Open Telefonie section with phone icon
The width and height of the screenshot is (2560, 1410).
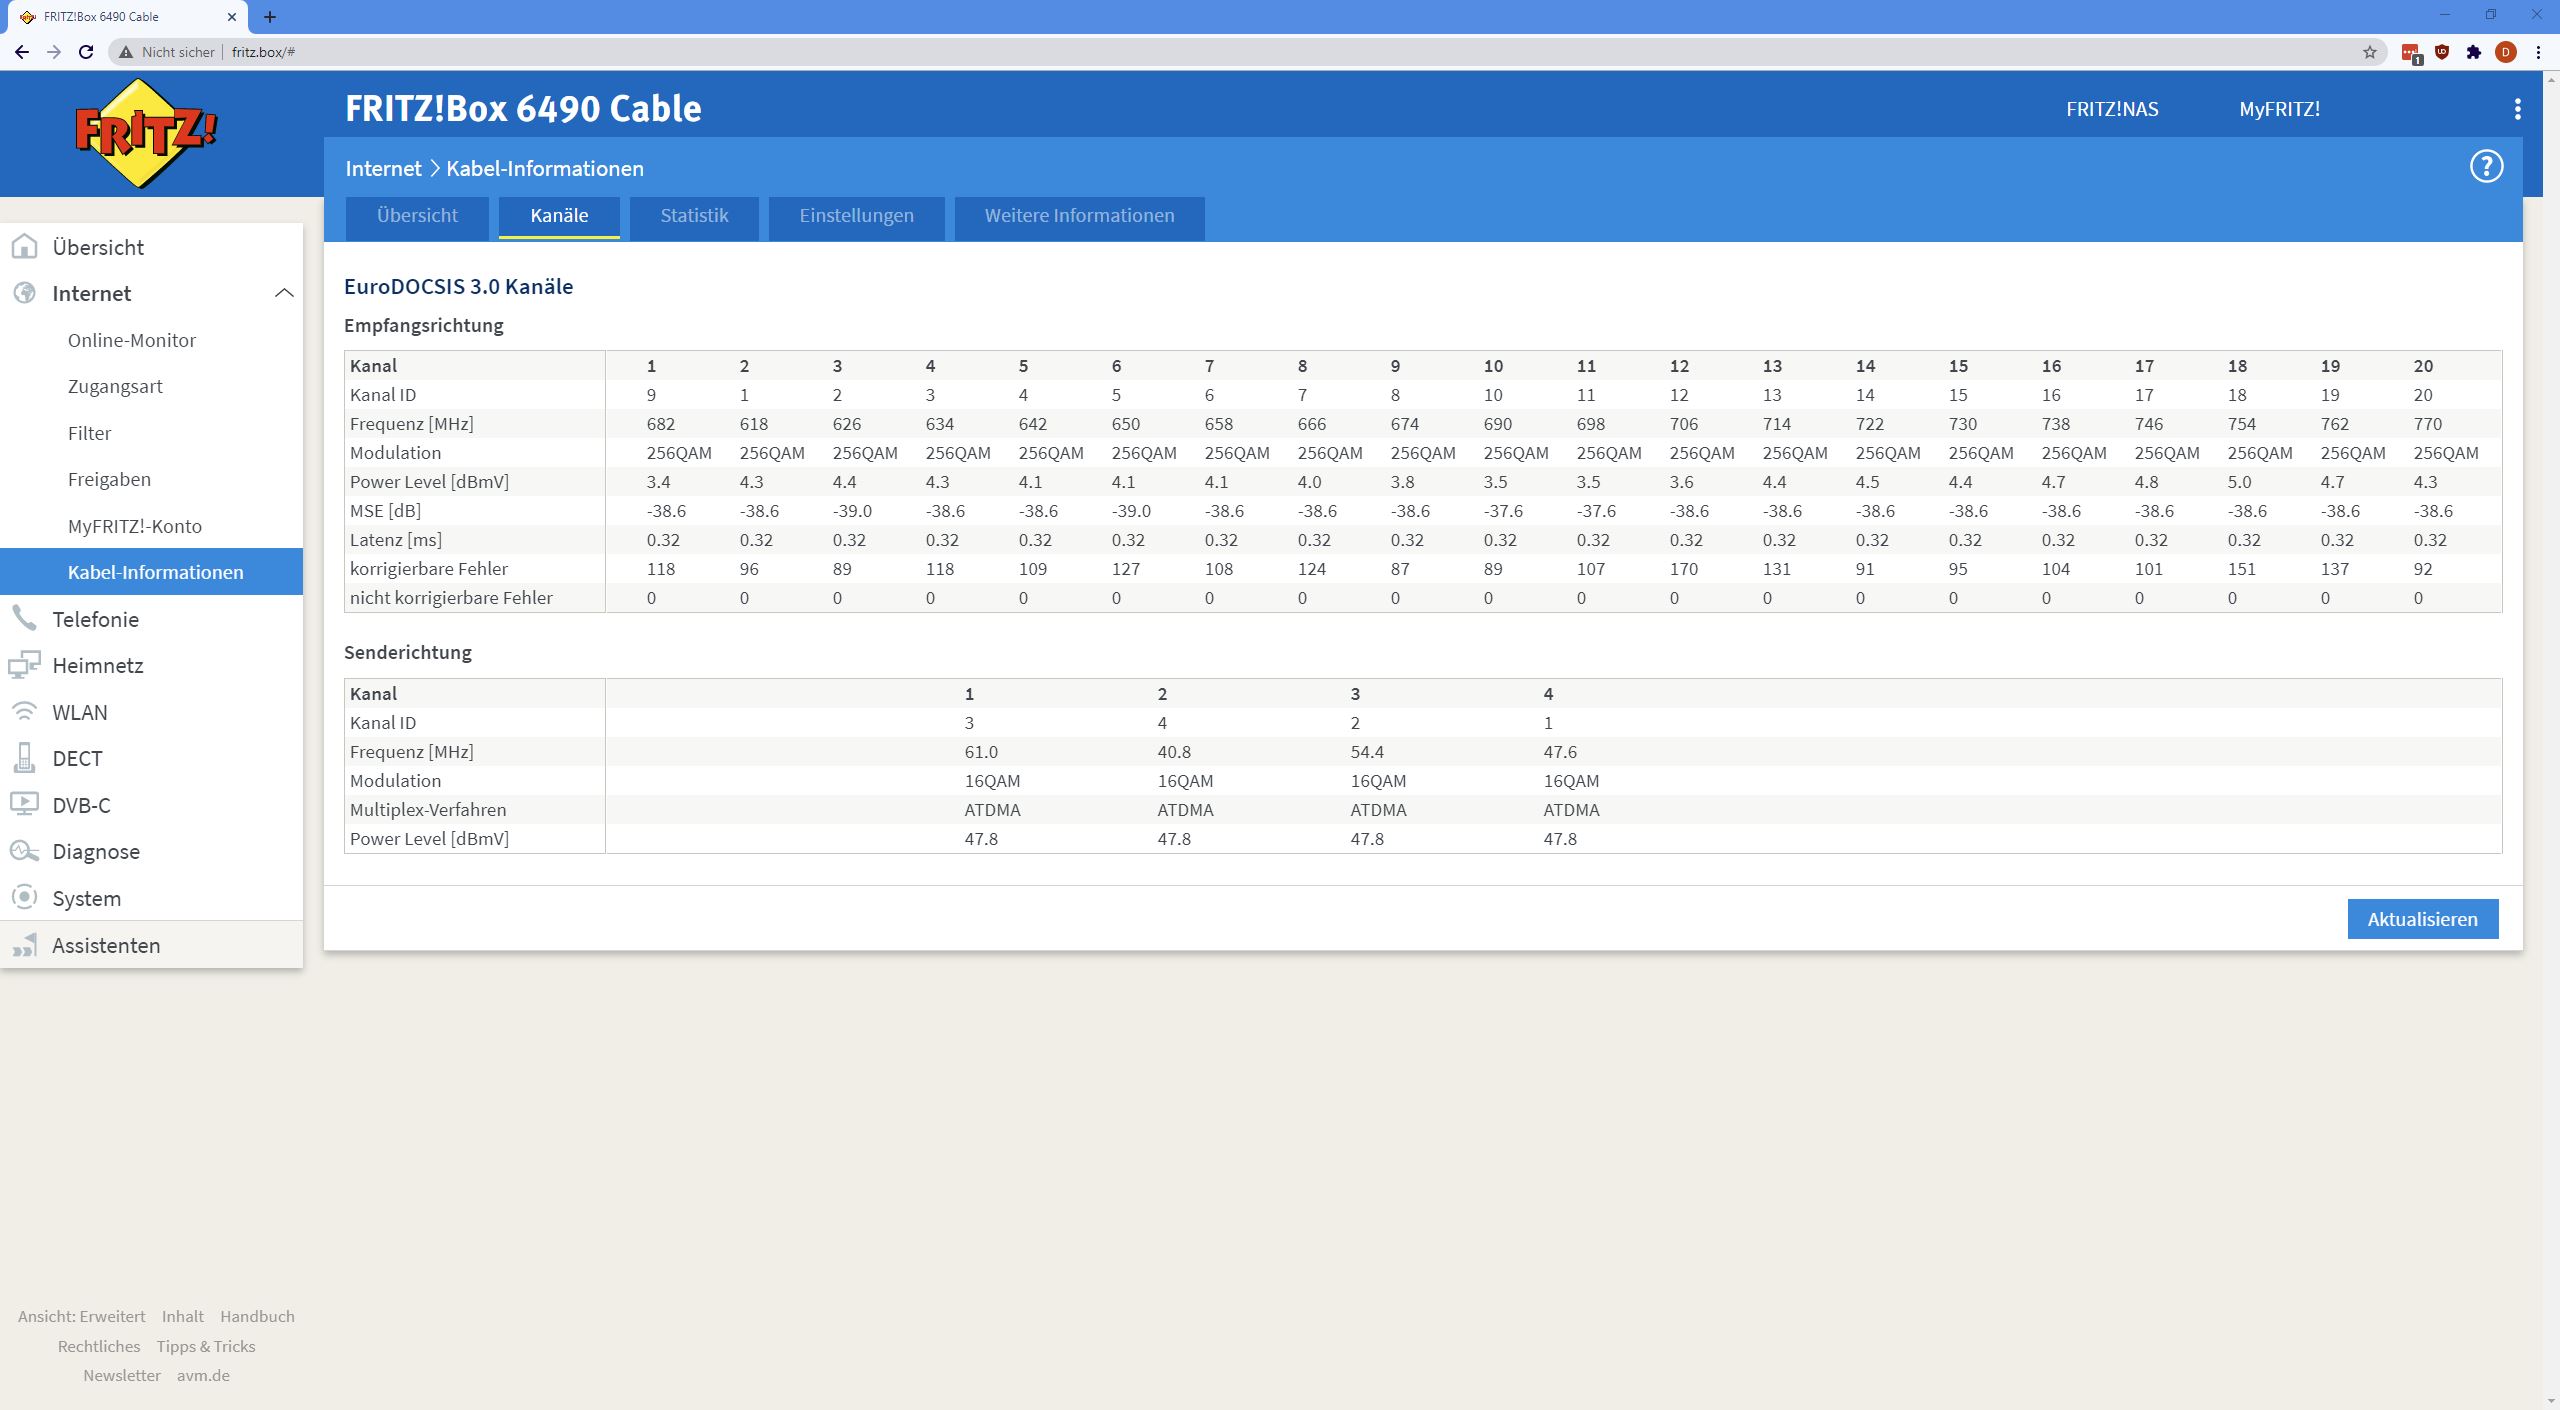coord(95,619)
